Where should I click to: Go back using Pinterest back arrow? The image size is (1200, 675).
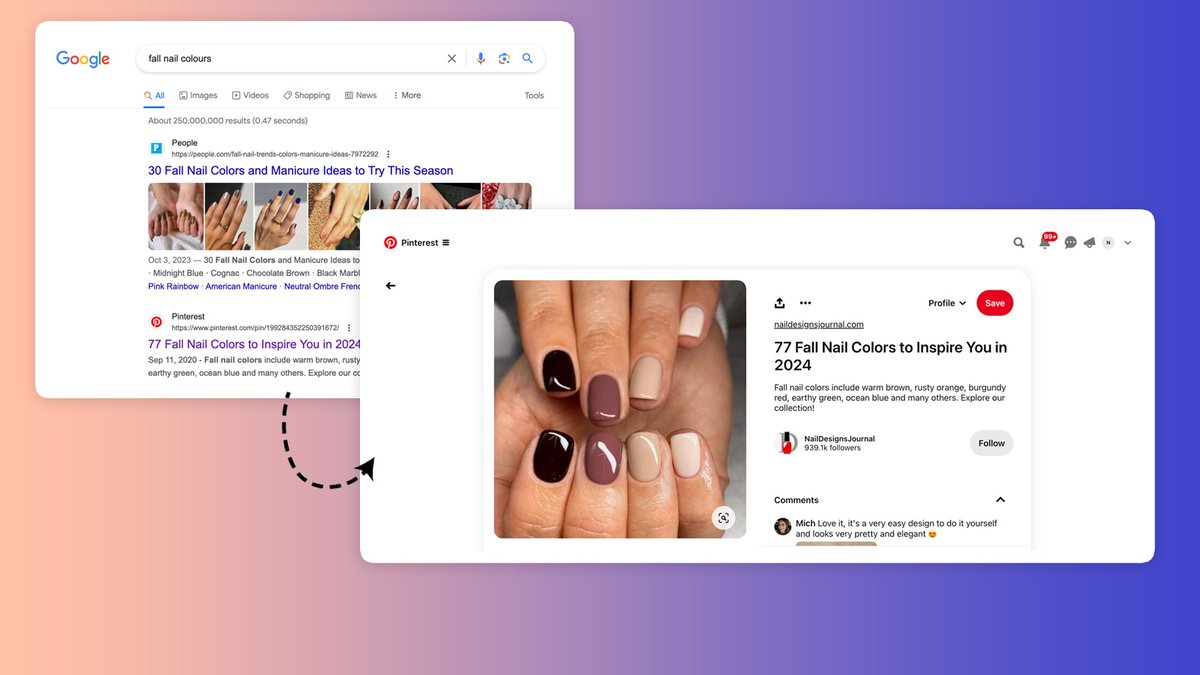tap(391, 286)
